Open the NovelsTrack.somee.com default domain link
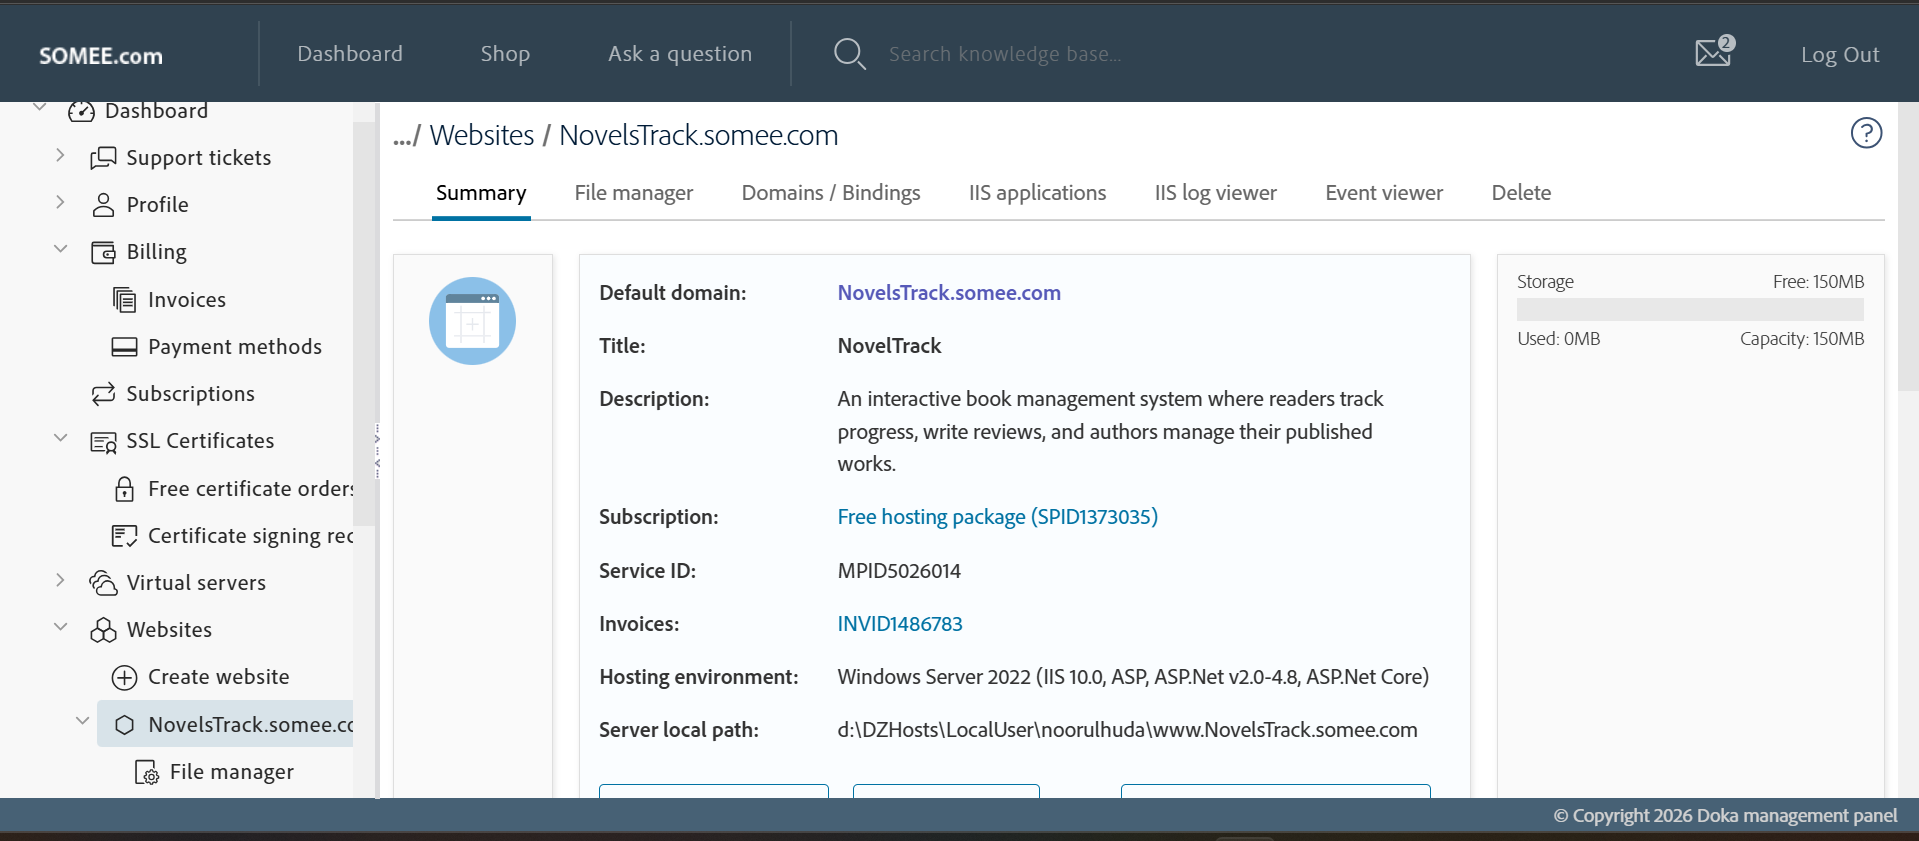 click(948, 293)
